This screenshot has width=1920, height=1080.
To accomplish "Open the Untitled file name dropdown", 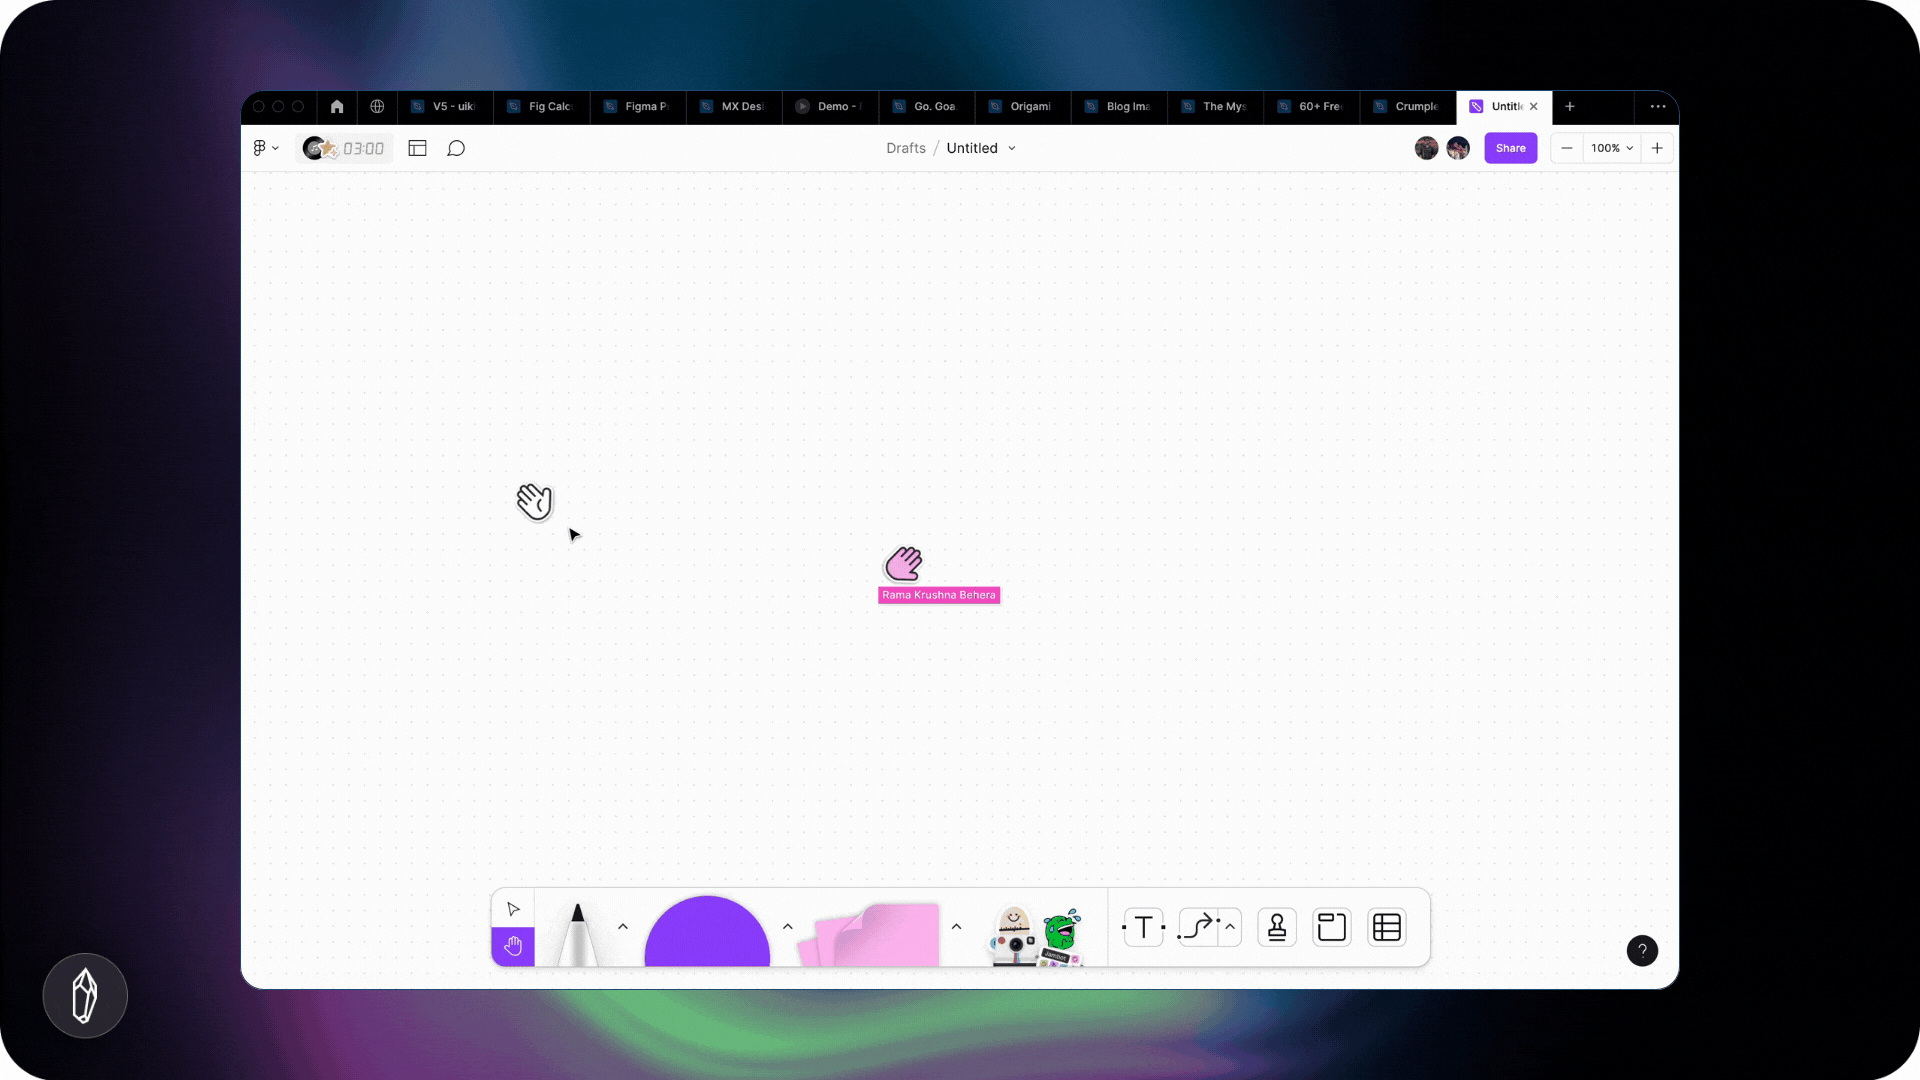I will pyautogui.click(x=981, y=148).
